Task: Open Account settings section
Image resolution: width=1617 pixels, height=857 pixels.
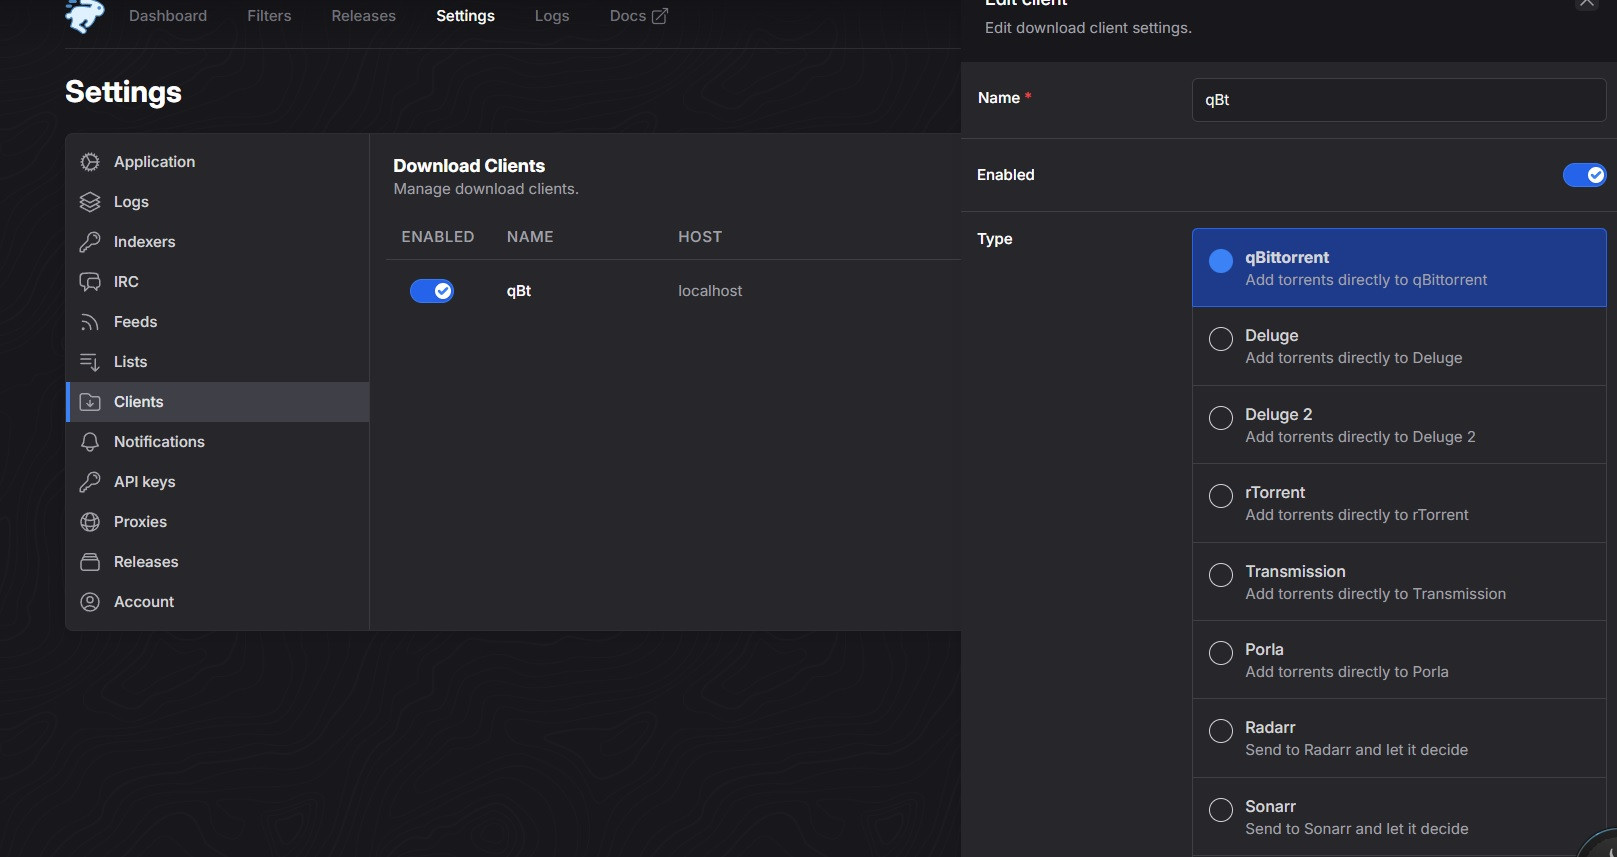Action: (218, 602)
